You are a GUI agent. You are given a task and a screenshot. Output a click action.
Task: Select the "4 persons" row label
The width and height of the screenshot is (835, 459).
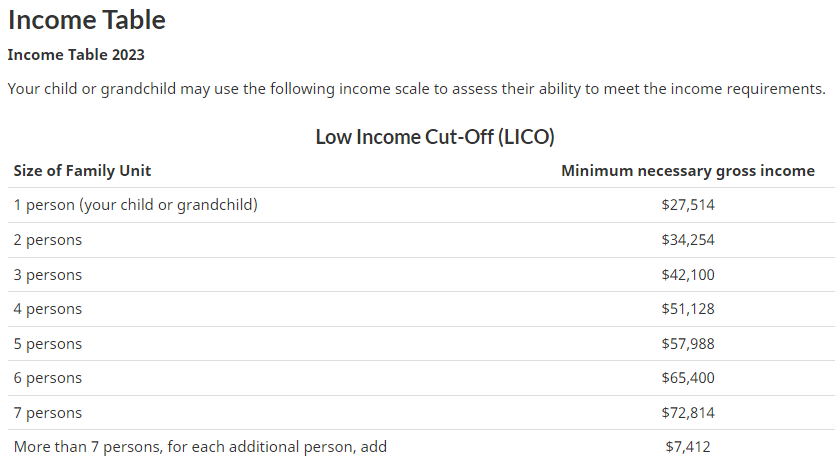coord(48,309)
